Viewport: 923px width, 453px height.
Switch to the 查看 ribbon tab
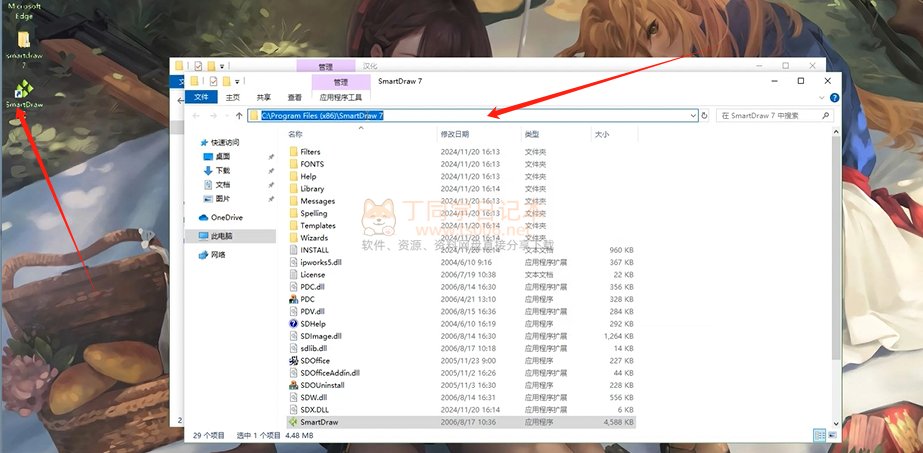[x=294, y=97]
